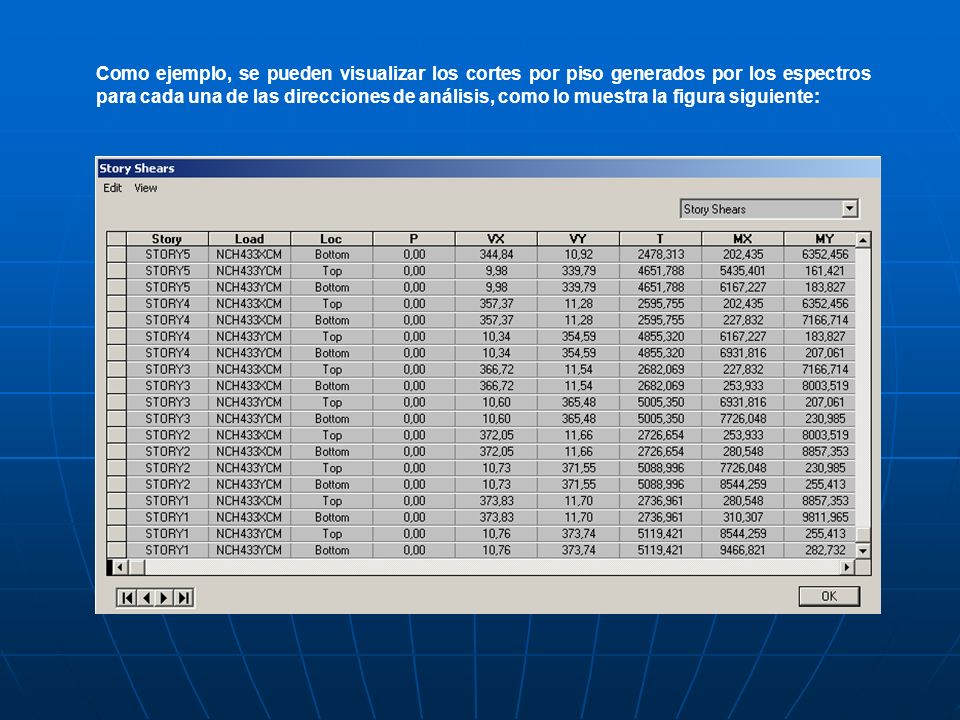The image size is (960, 720).
Task: Open the Story Shears dropdown arrow
Action: coord(849,209)
